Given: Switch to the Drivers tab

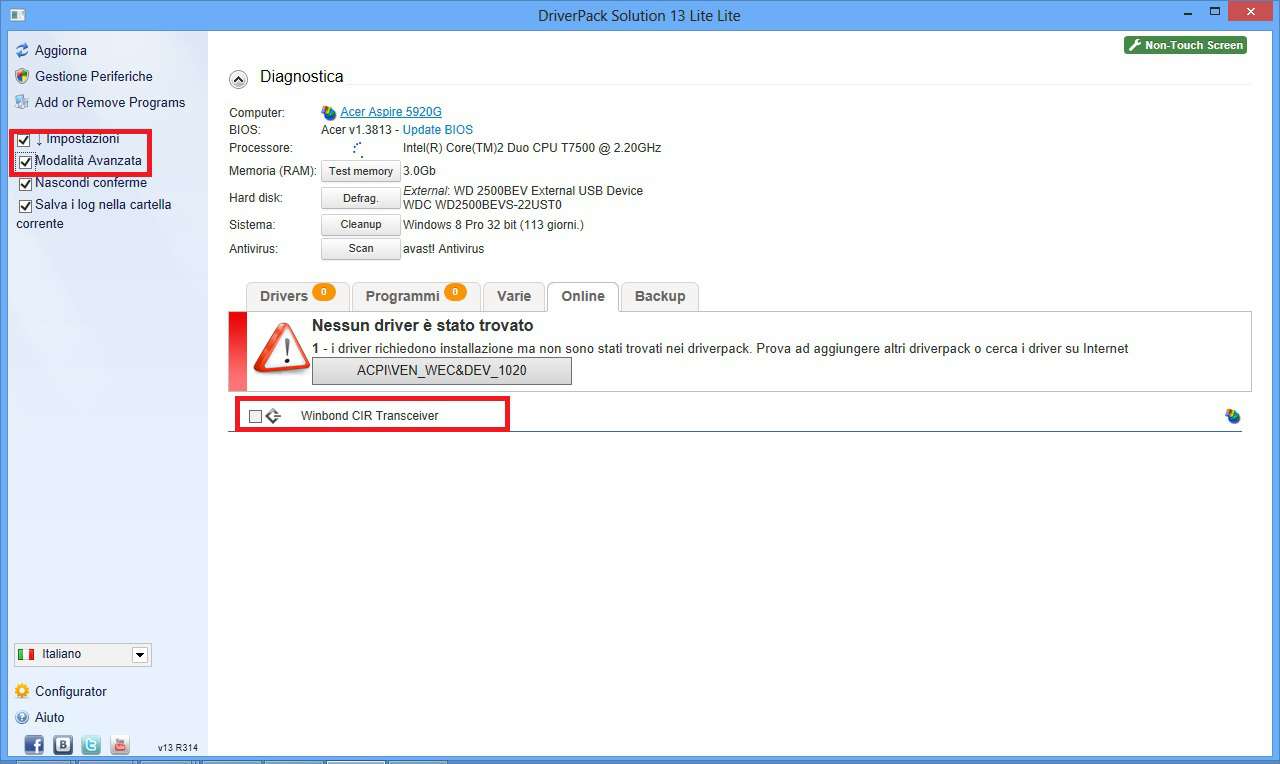Looking at the screenshot, I should click(x=297, y=296).
